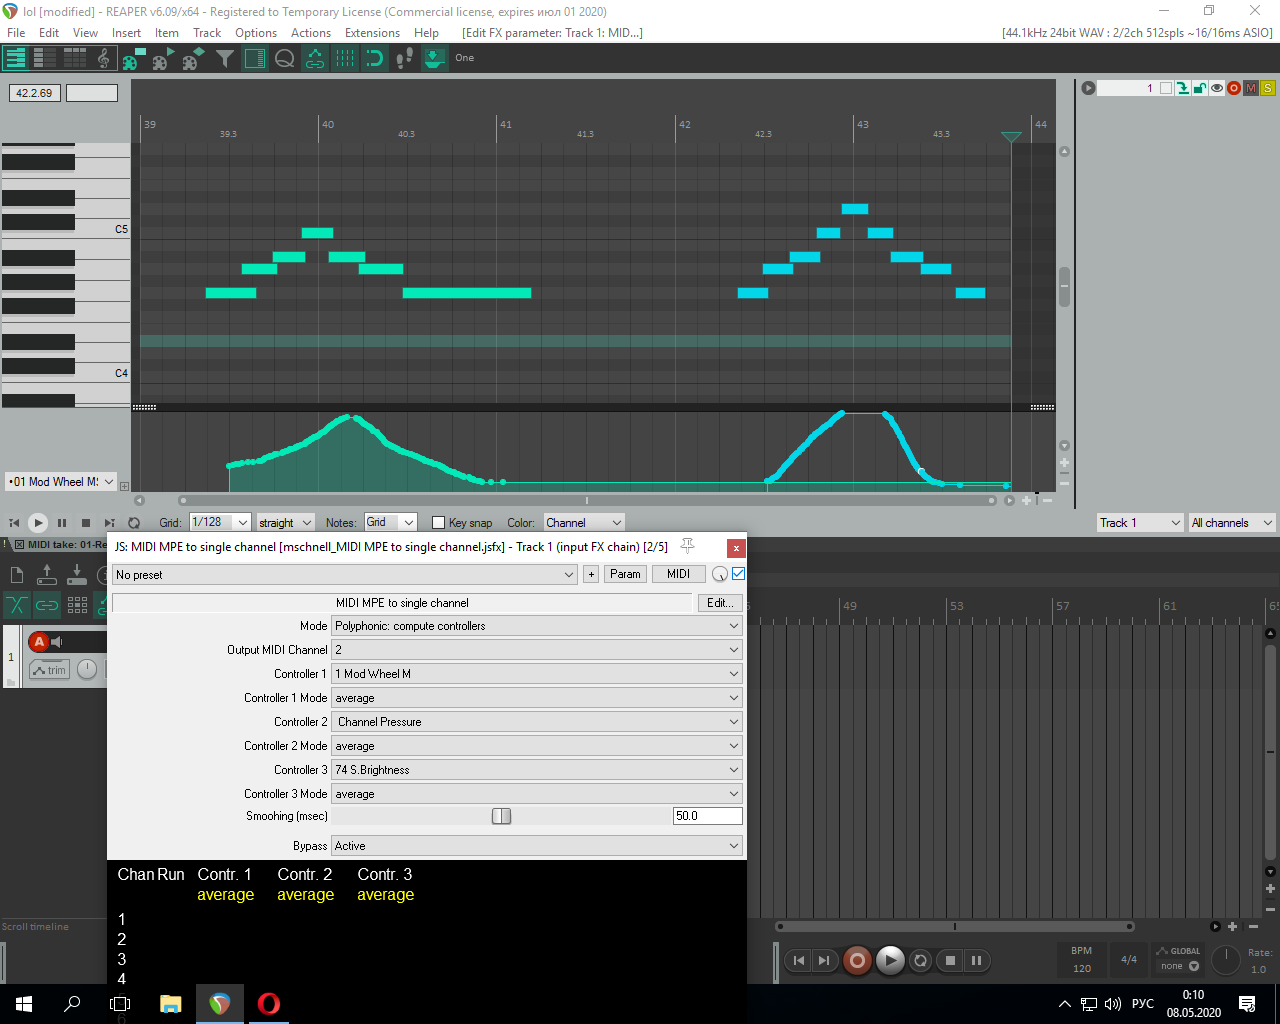The height and width of the screenshot is (1024, 1280).
Task: Open File Explorer from taskbar
Action: (170, 1004)
